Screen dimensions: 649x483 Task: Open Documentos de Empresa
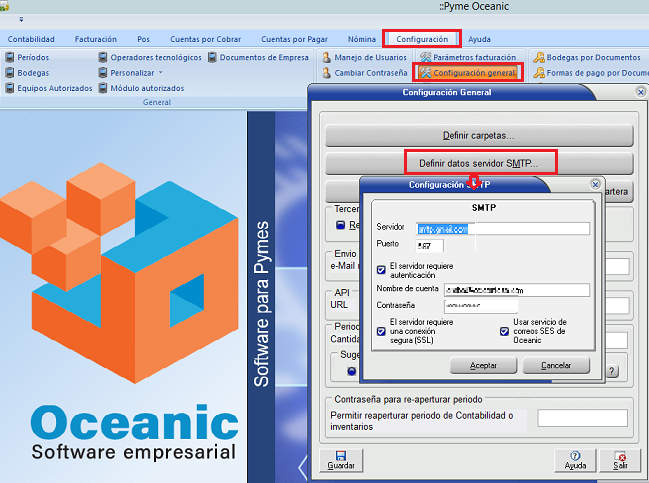coord(258,57)
